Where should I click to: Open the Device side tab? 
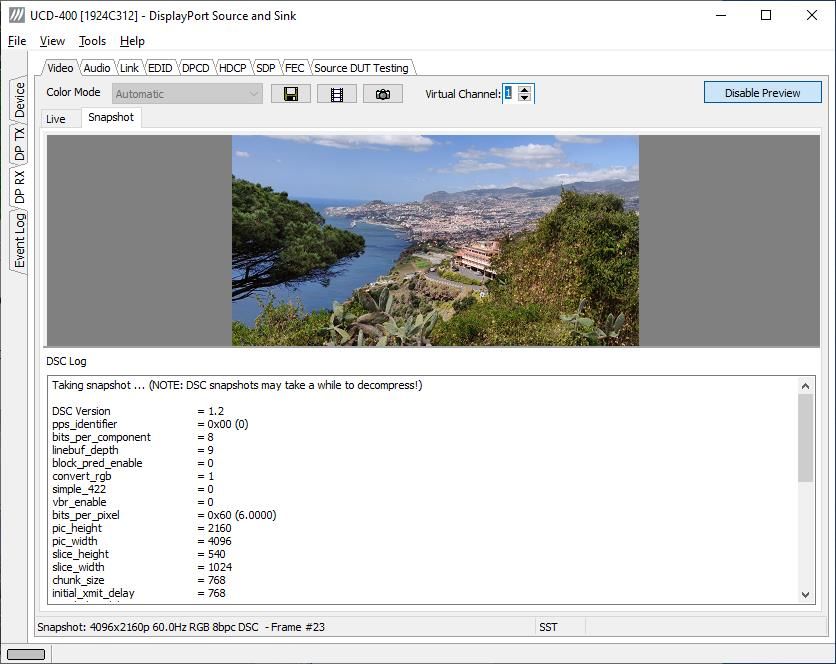click(19, 100)
